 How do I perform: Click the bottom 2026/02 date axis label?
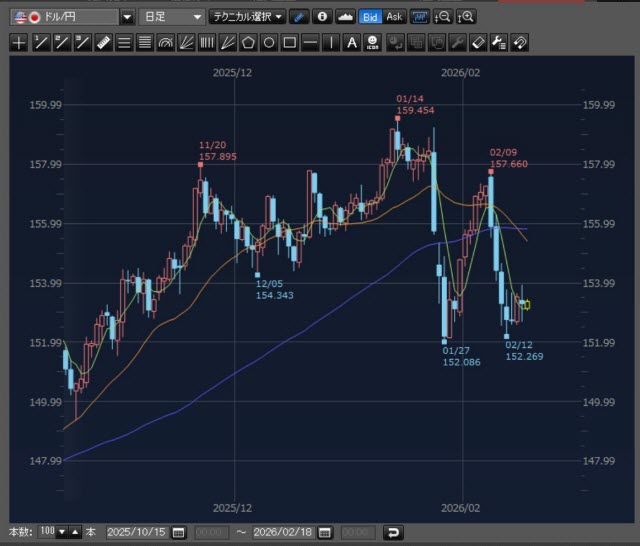pyautogui.click(x=460, y=508)
